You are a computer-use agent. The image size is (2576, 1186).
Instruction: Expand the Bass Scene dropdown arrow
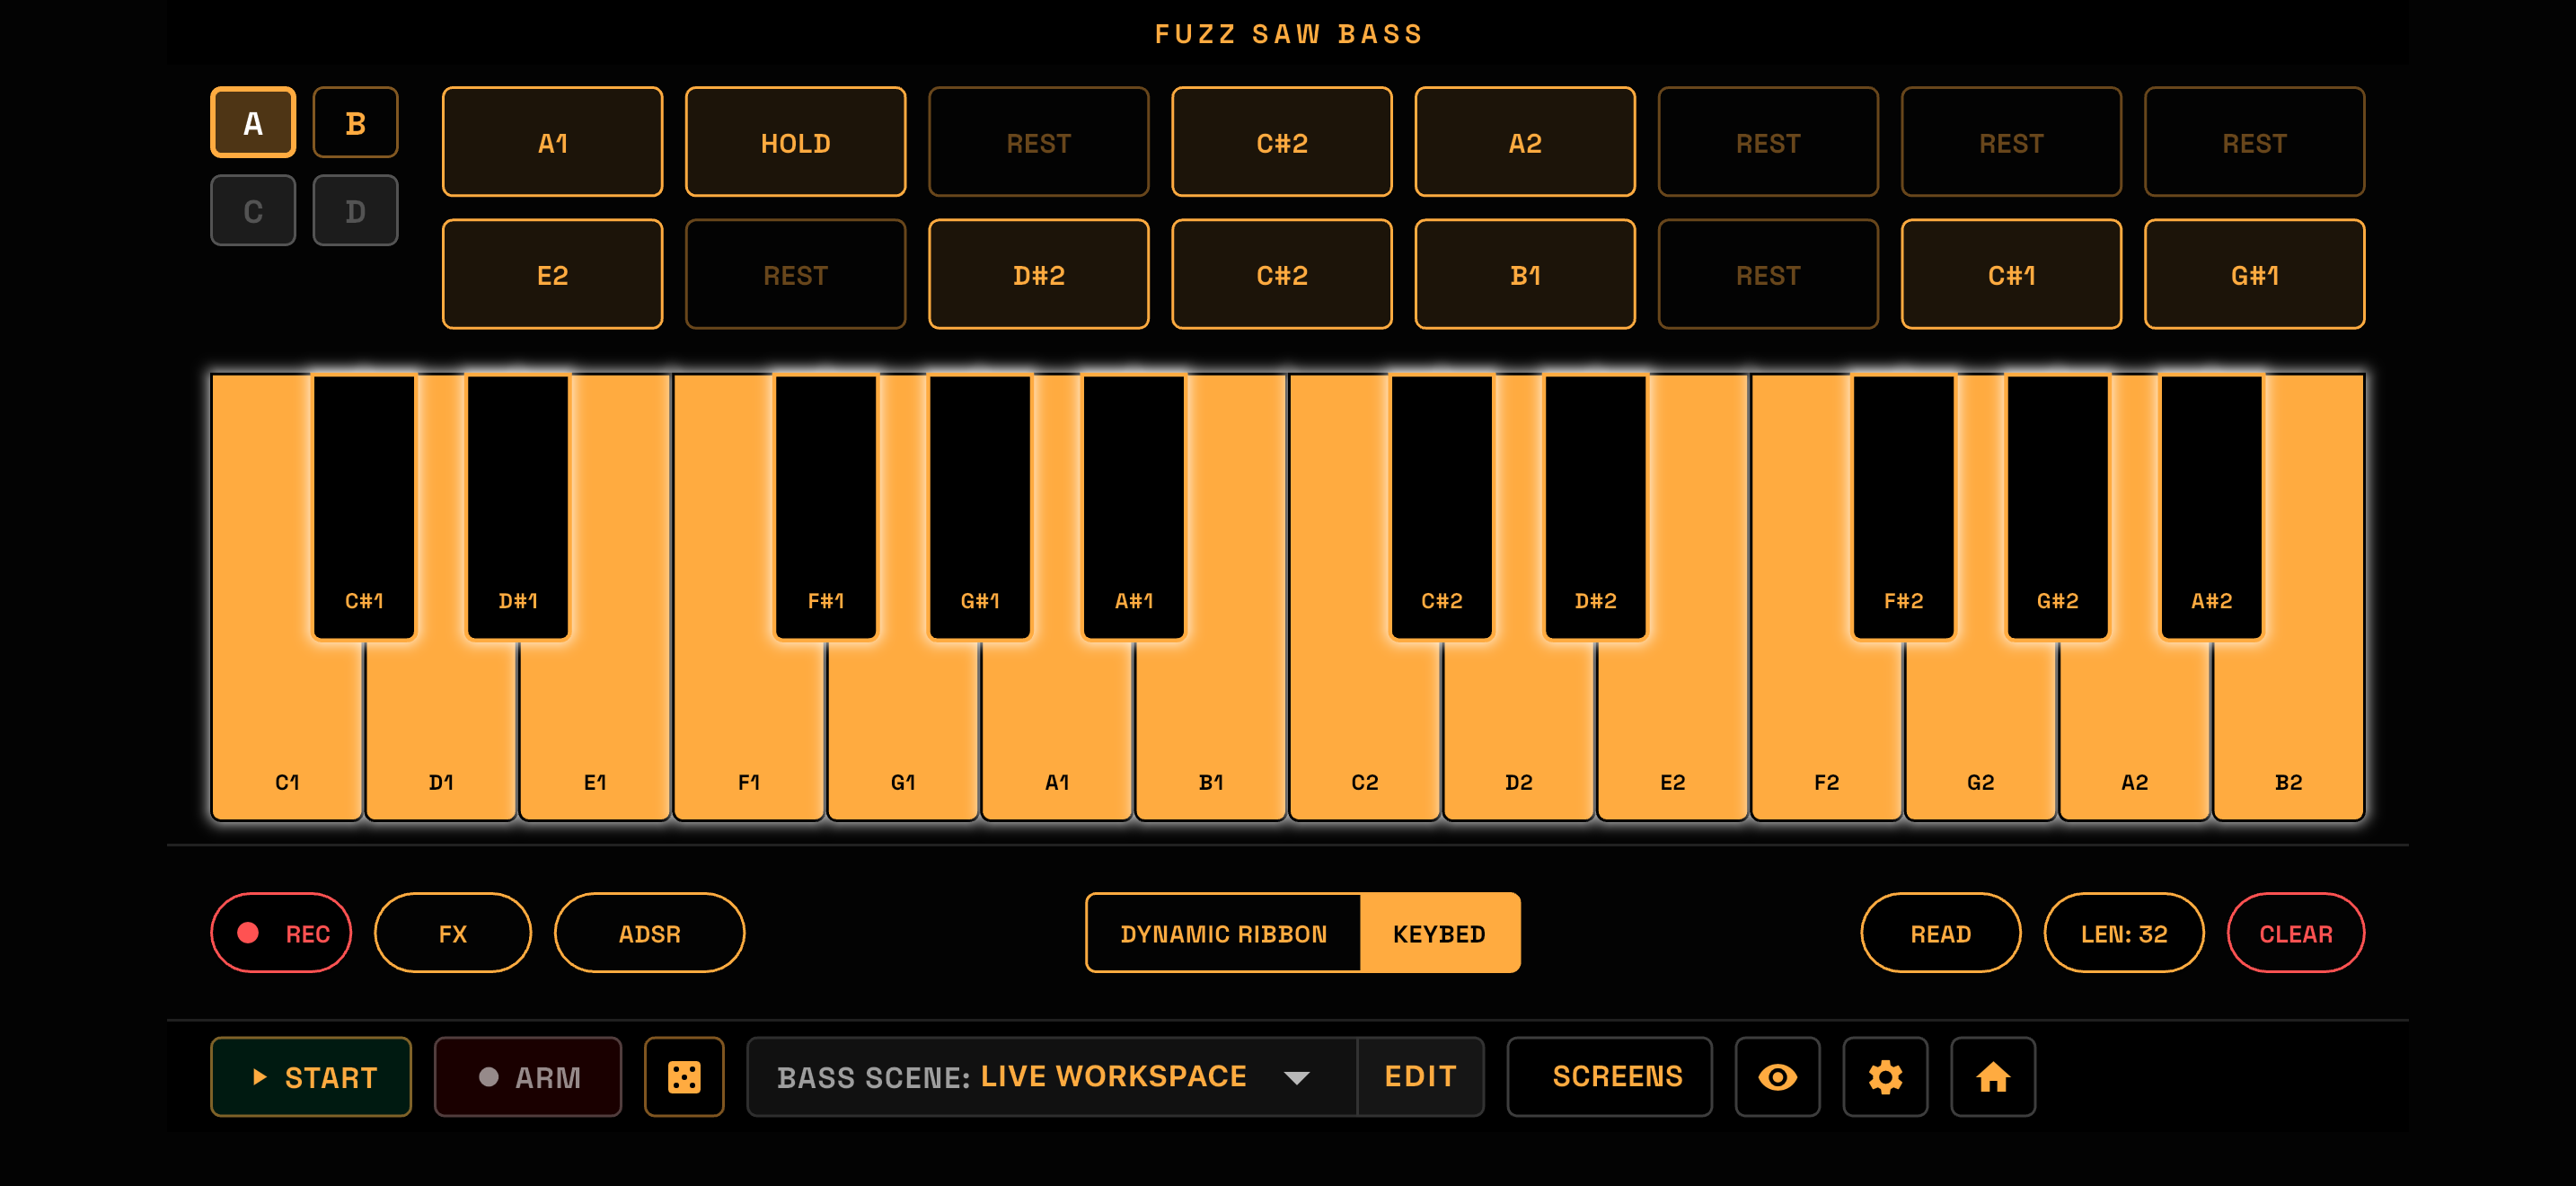point(1297,1077)
